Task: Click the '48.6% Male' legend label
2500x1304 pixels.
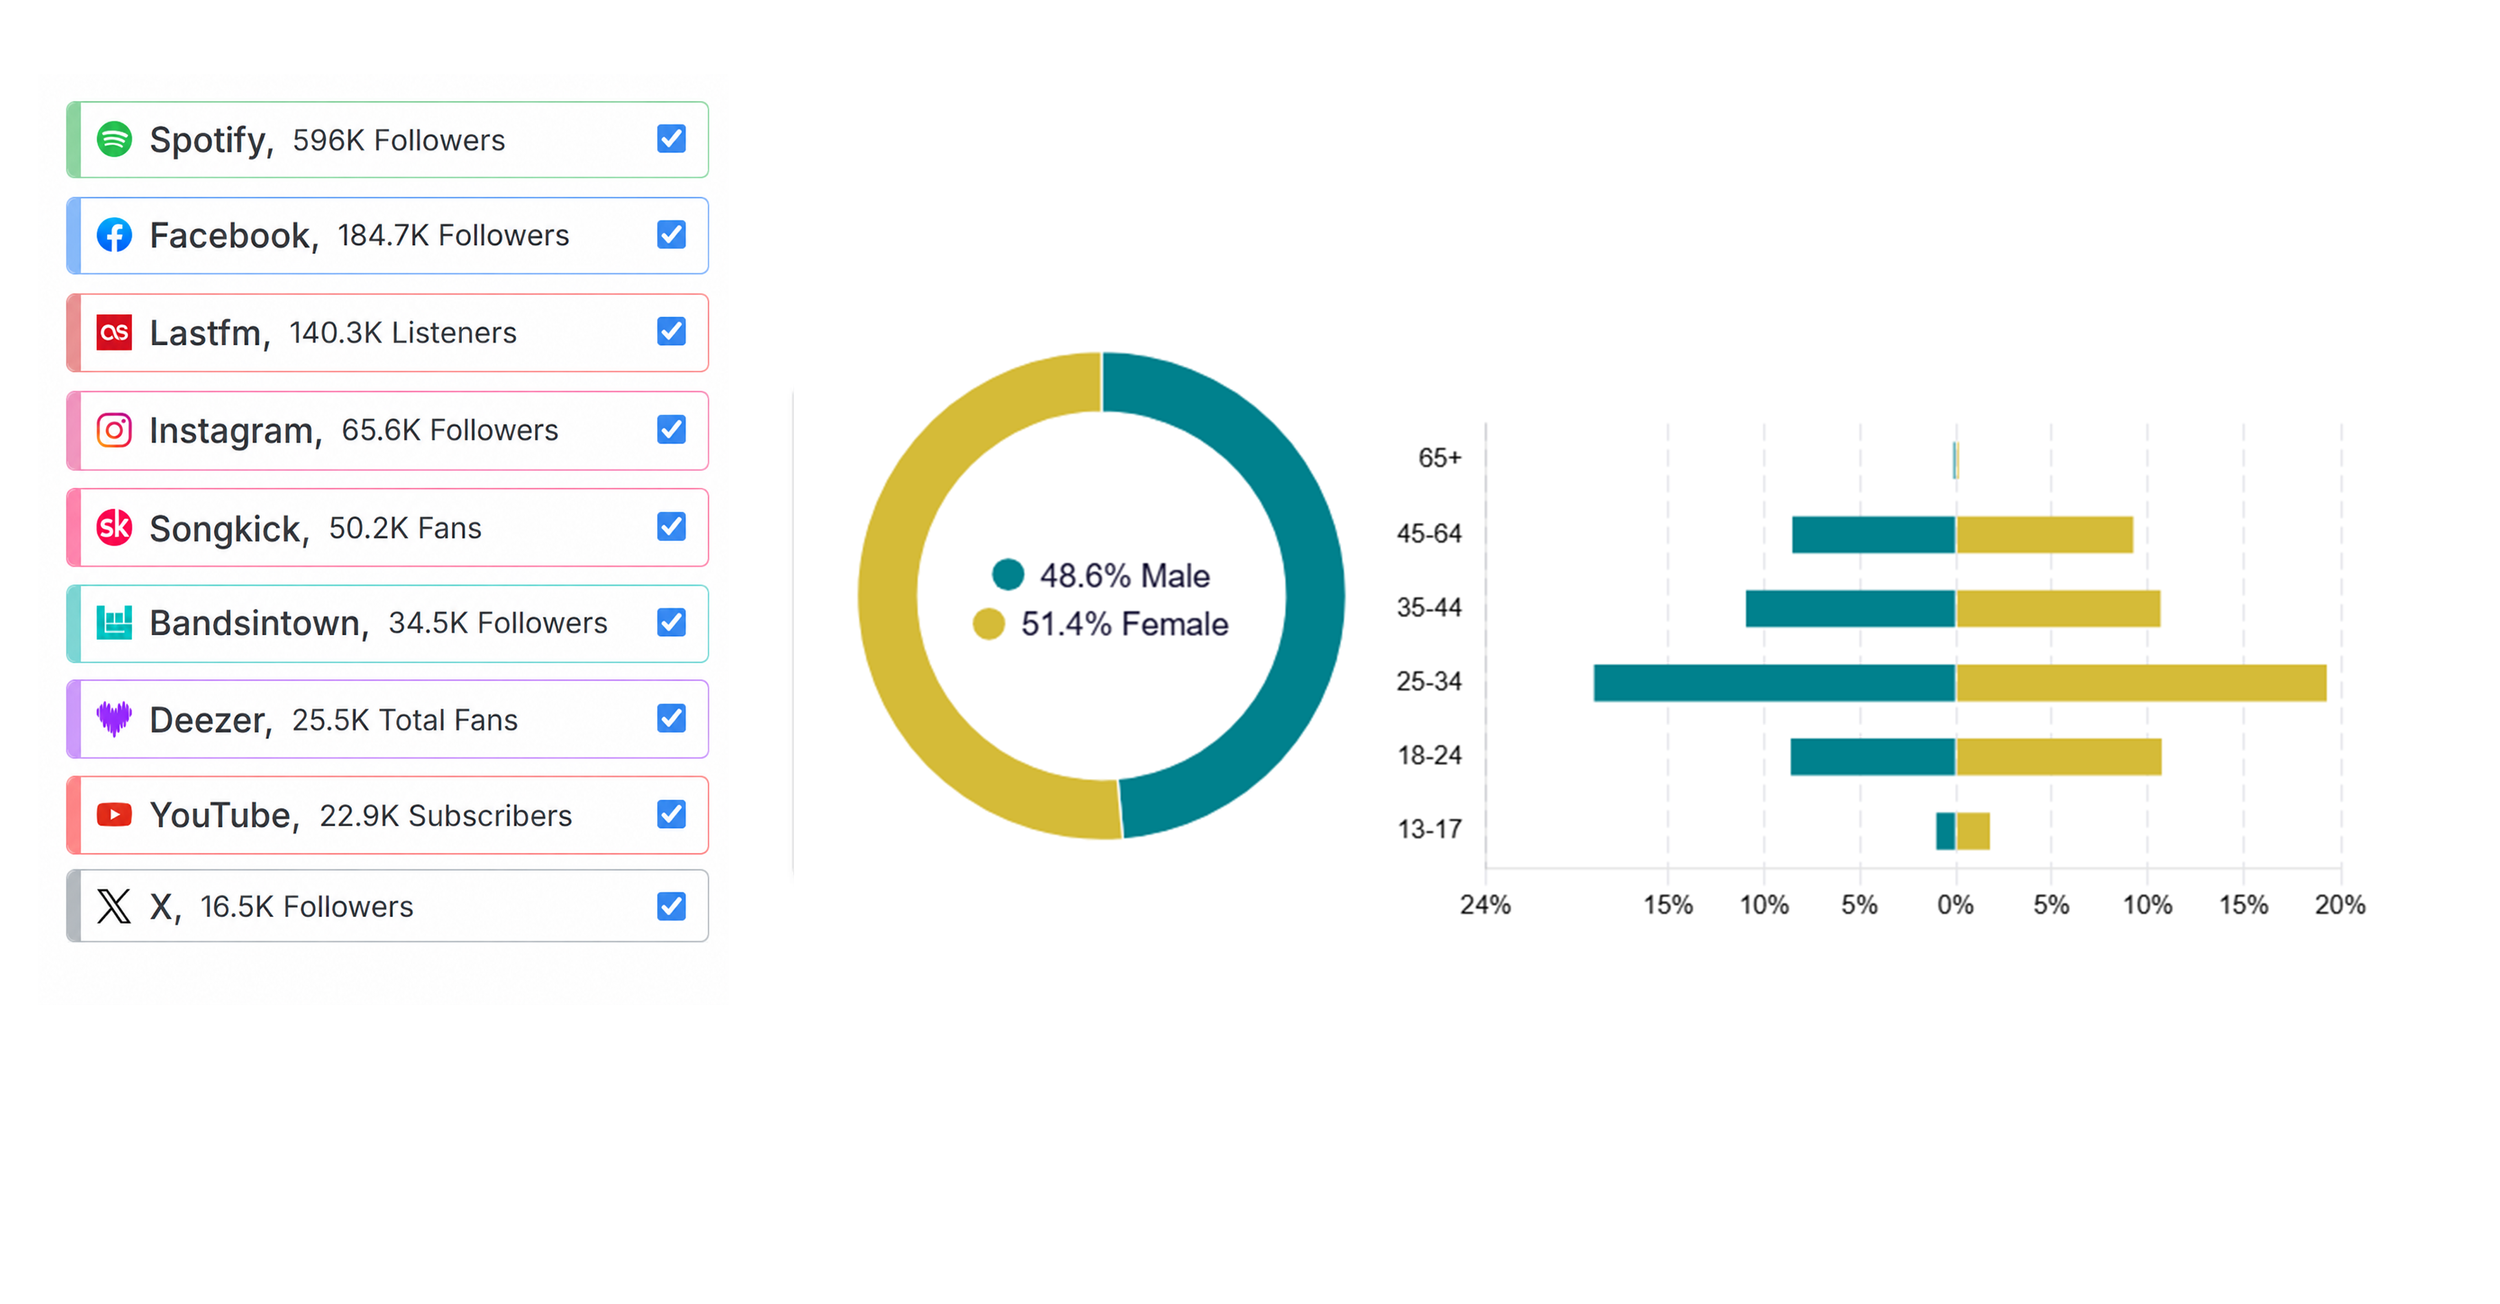Action: tap(1125, 576)
